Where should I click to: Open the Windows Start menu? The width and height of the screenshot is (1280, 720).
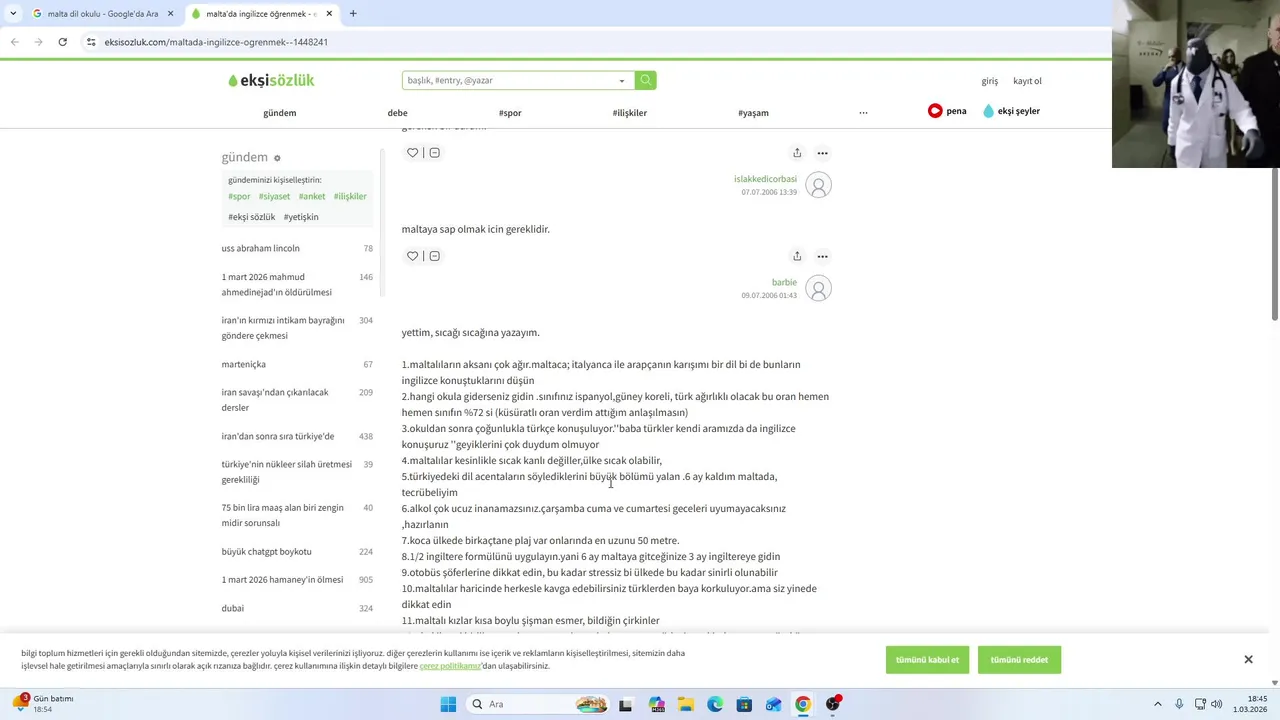coord(447,704)
